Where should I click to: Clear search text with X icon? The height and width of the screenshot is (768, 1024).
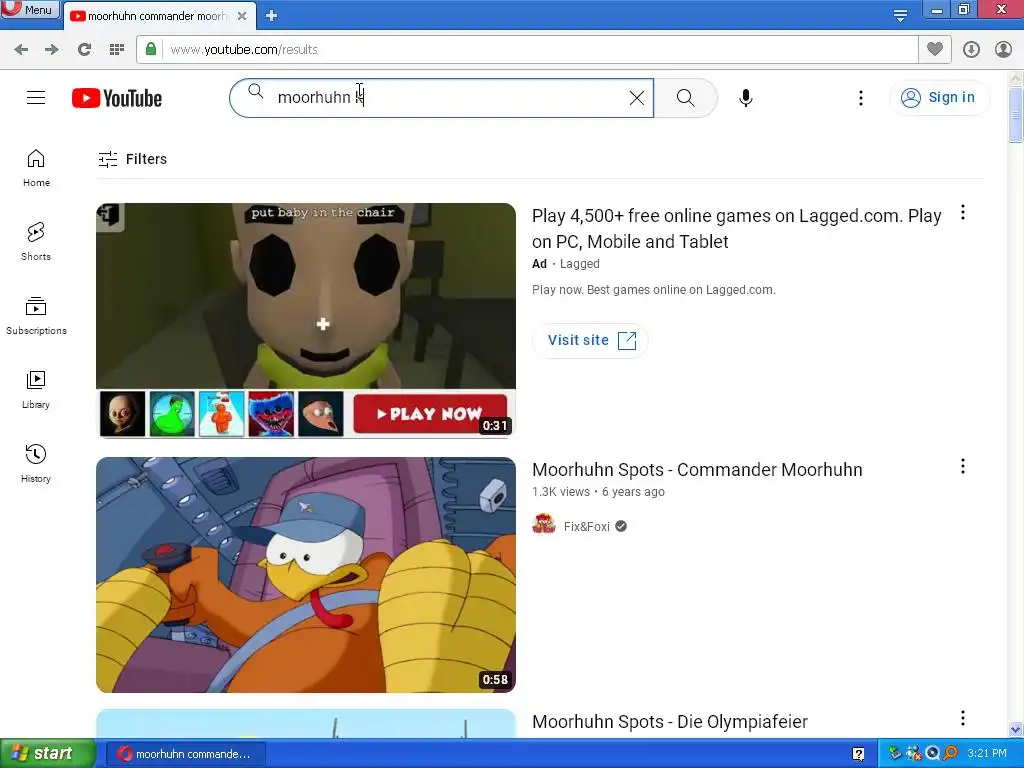(x=637, y=98)
